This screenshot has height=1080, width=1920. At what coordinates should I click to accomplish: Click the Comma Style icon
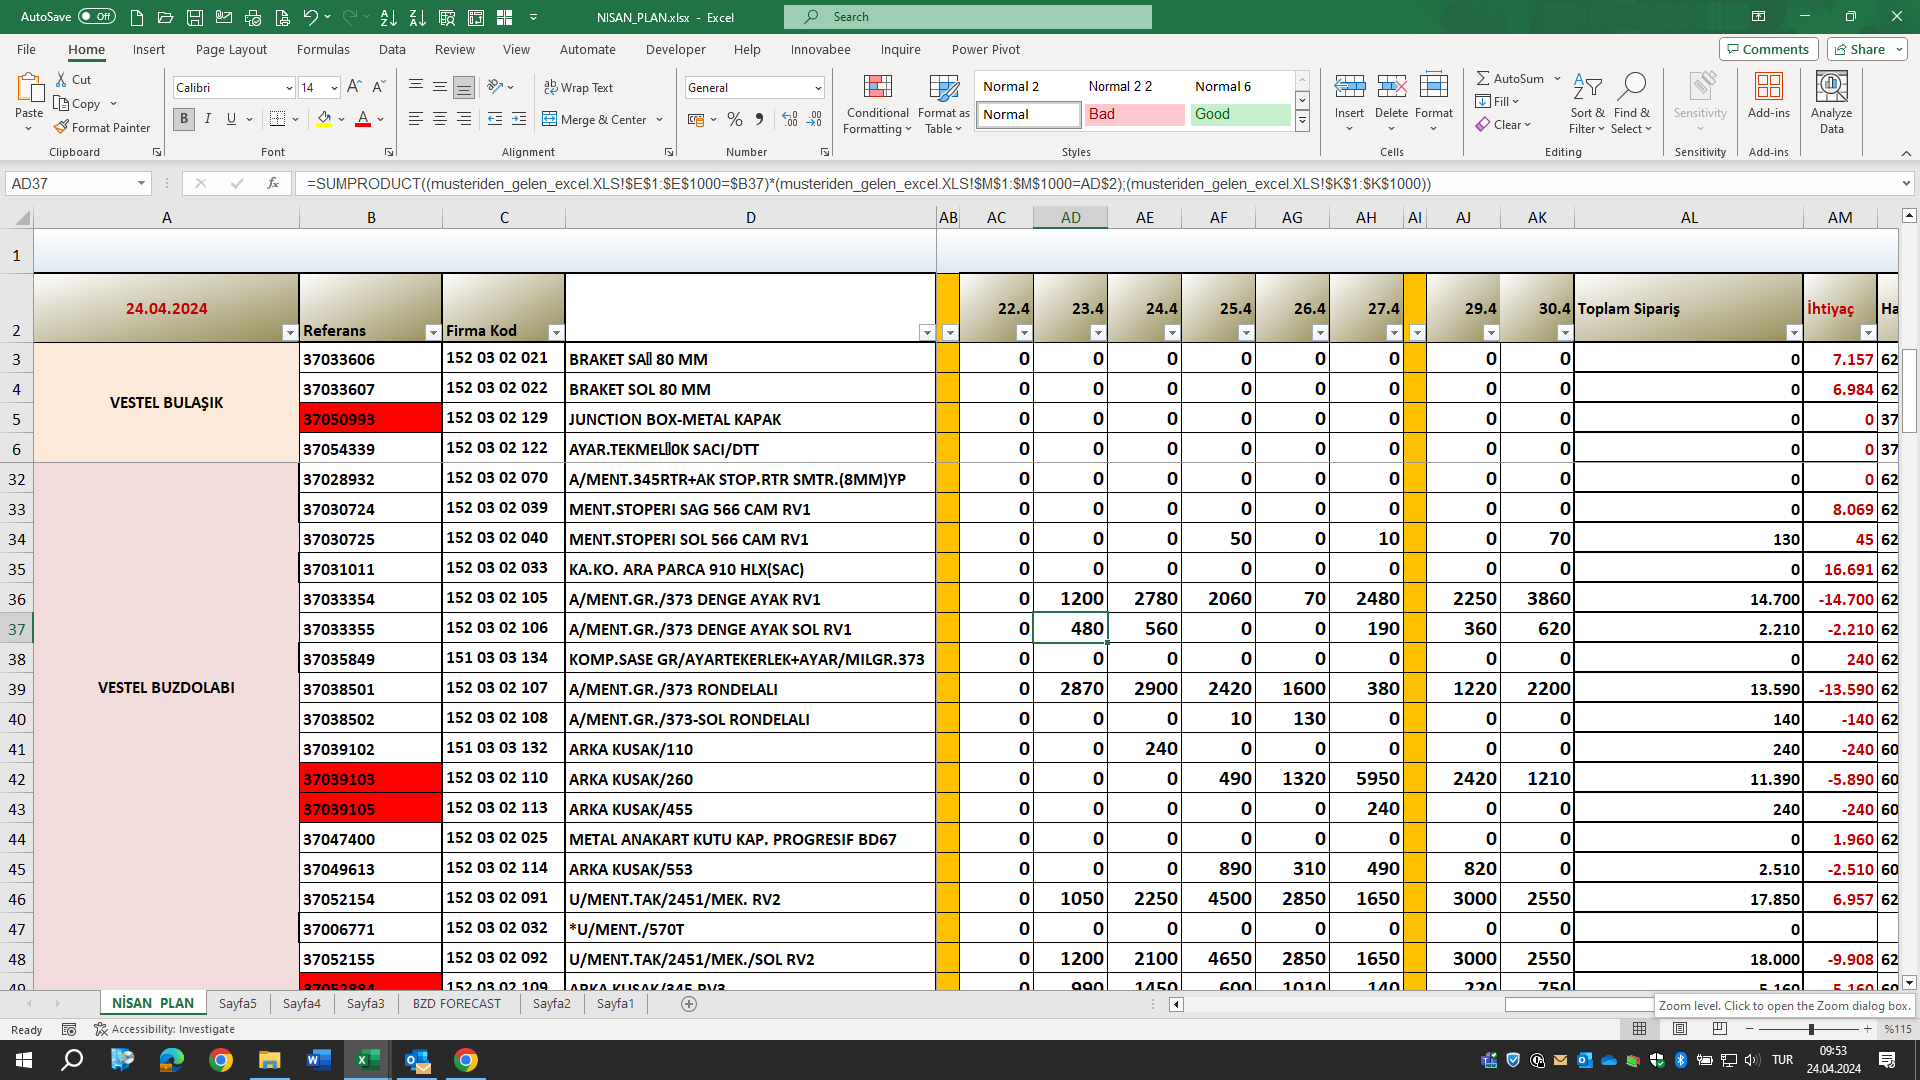click(x=759, y=119)
